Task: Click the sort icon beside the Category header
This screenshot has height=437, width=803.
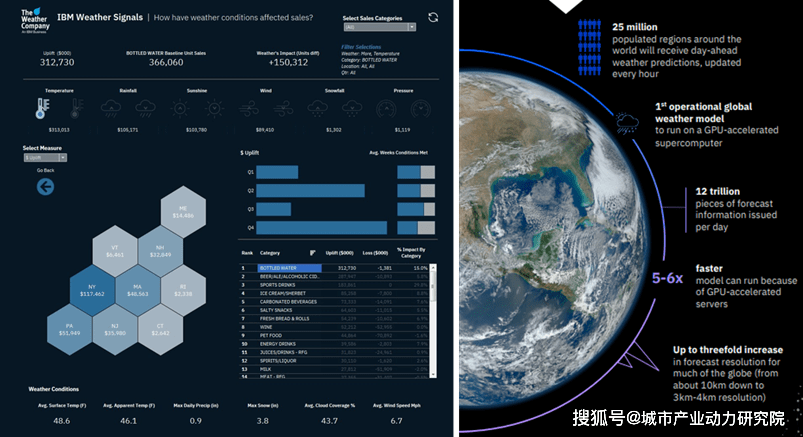Action: click(313, 254)
